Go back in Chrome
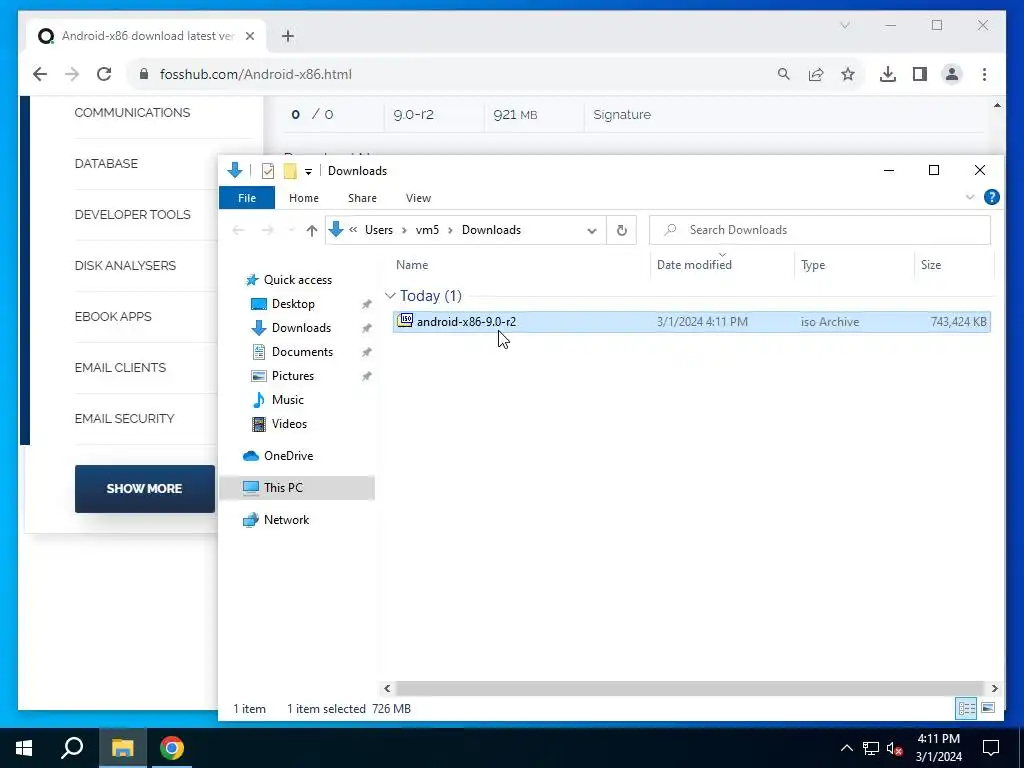This screenshot has height=768, width=1024. pos(40,74)
